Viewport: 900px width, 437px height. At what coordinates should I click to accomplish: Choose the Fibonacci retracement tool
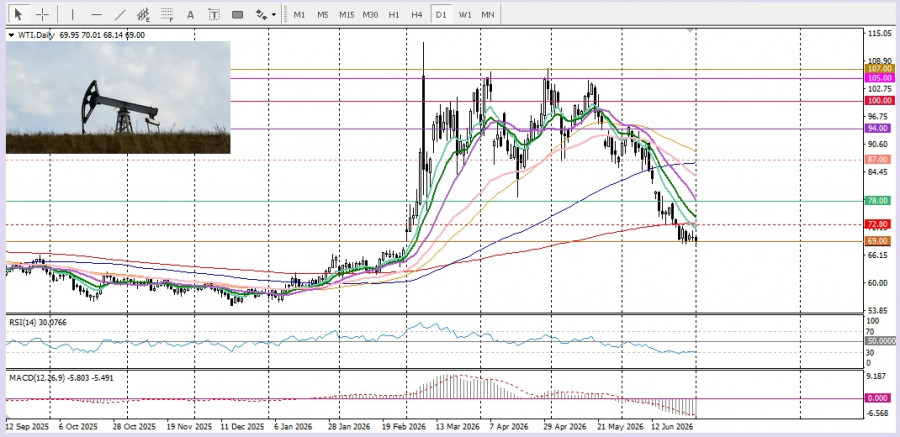tap(167, 14)
